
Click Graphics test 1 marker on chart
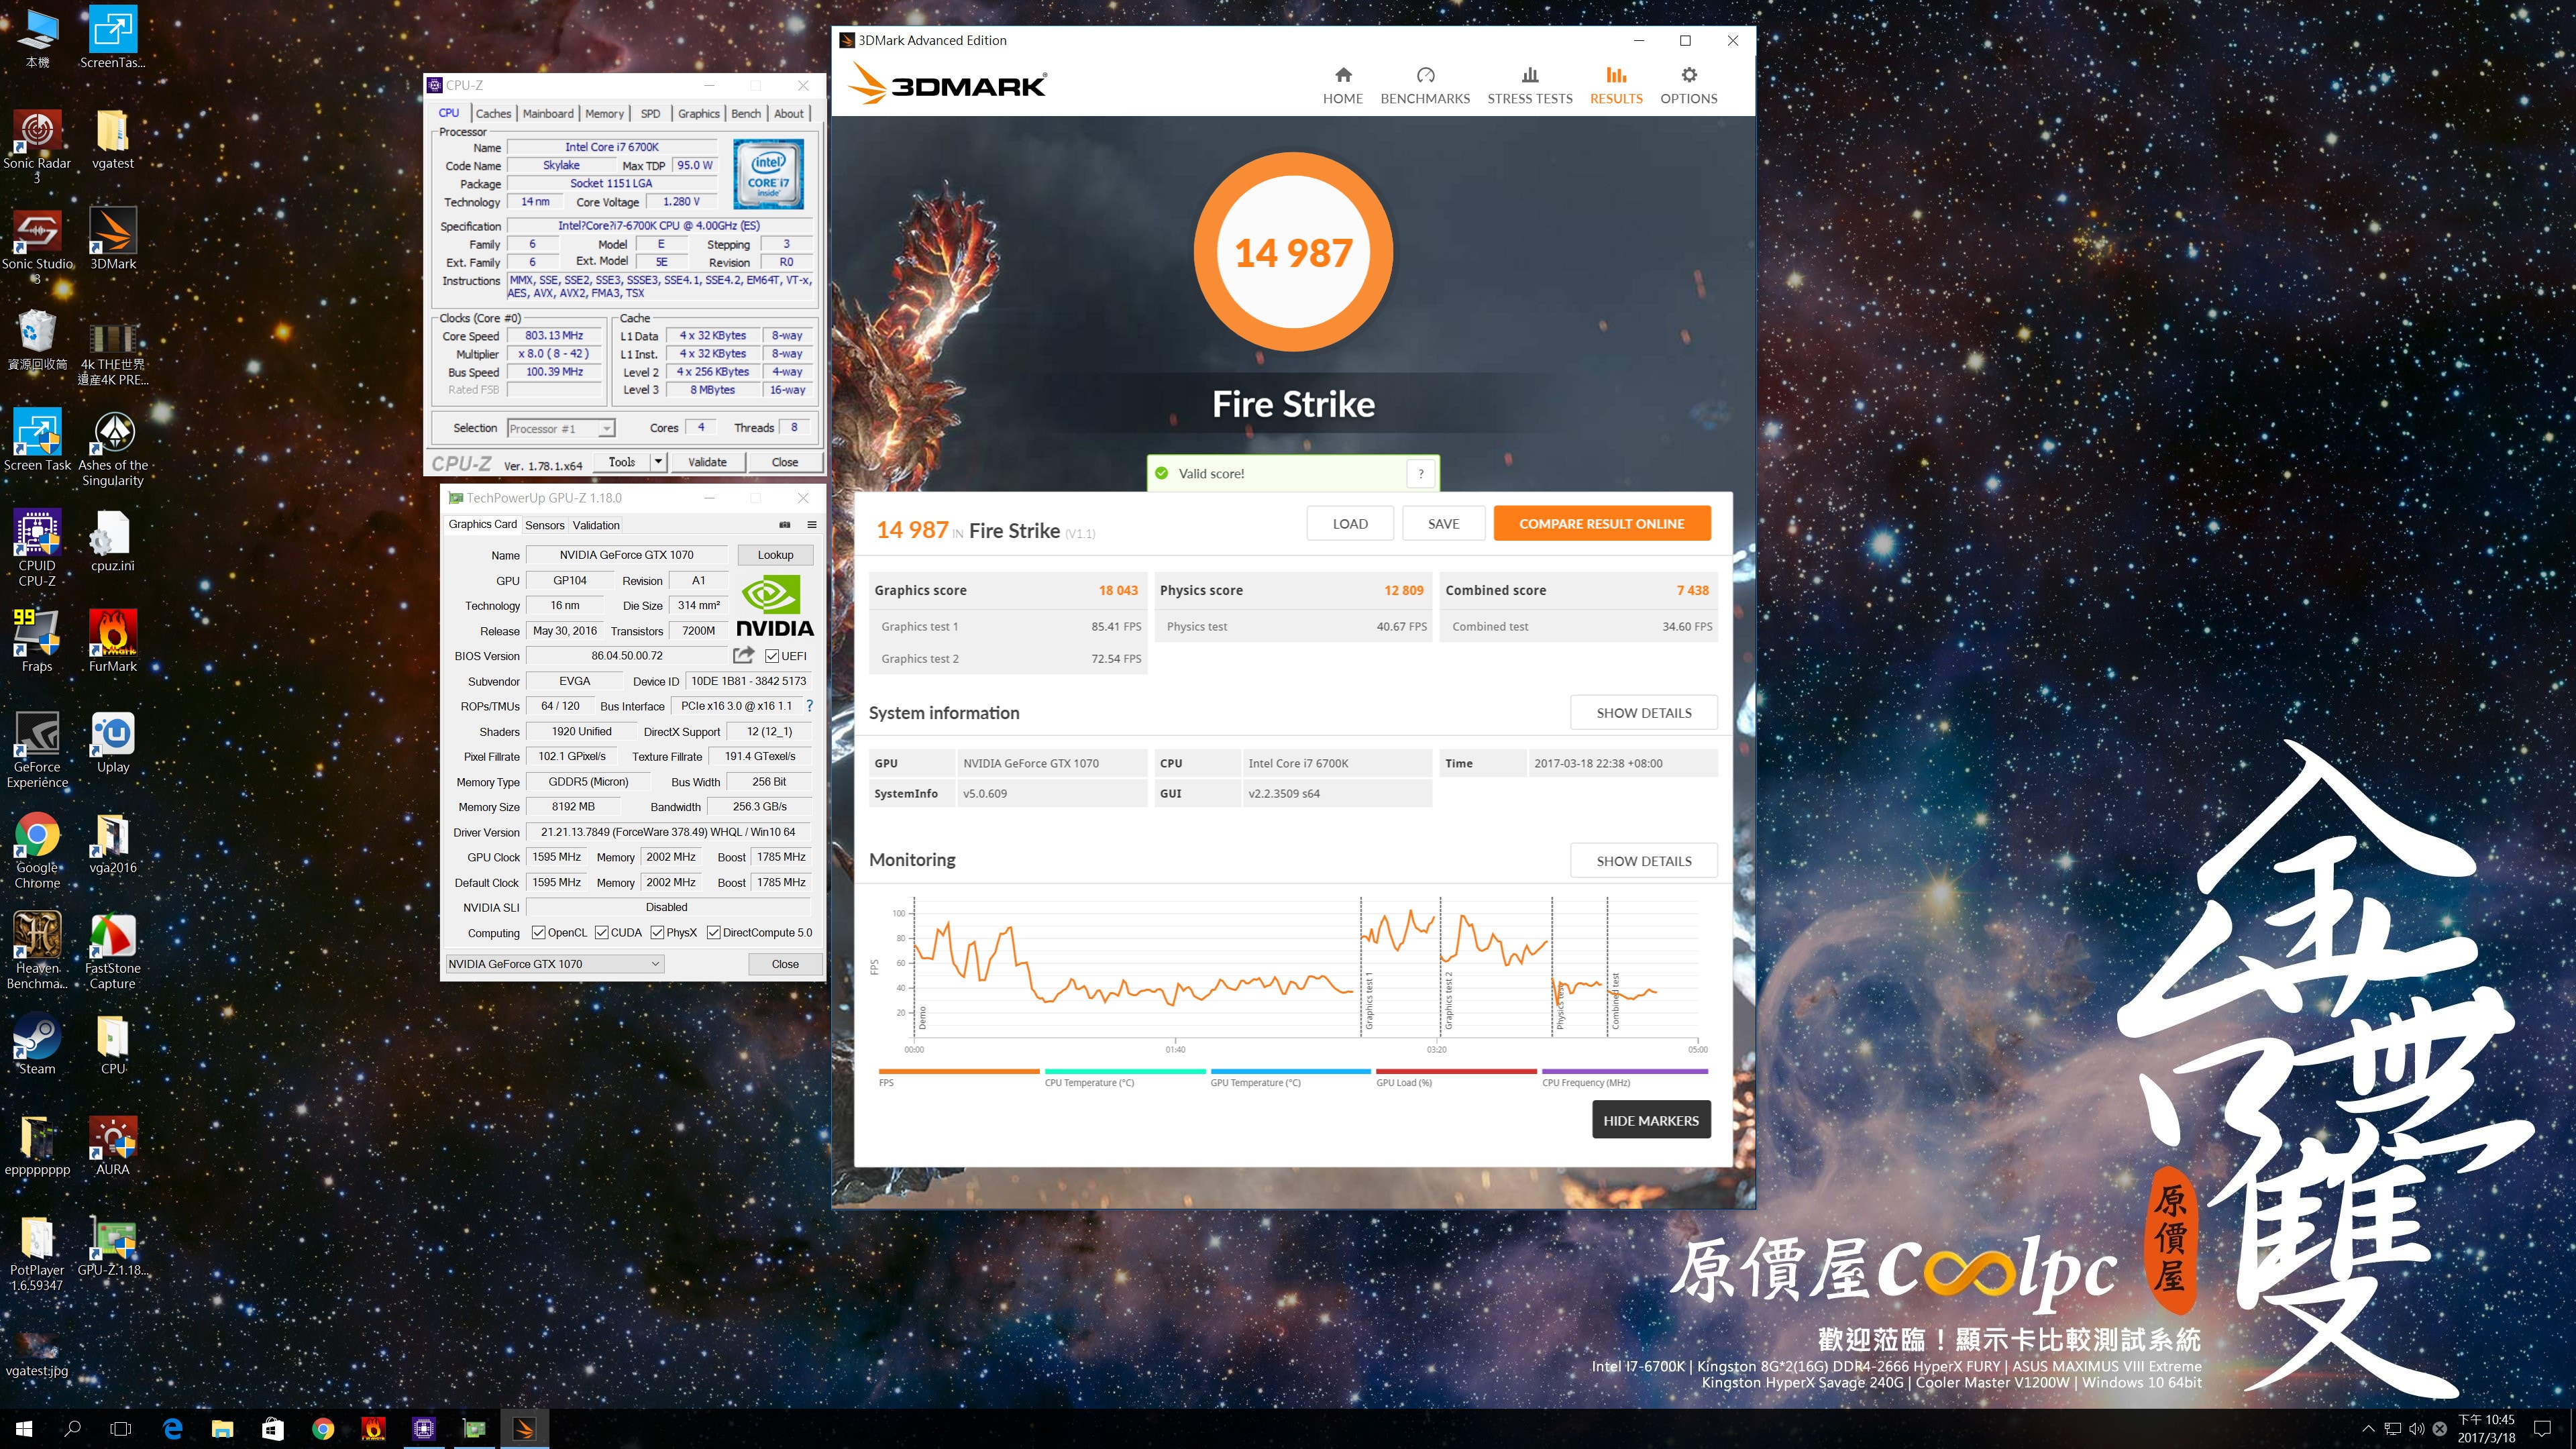pyautogui.click(x=1369, y=1000)
